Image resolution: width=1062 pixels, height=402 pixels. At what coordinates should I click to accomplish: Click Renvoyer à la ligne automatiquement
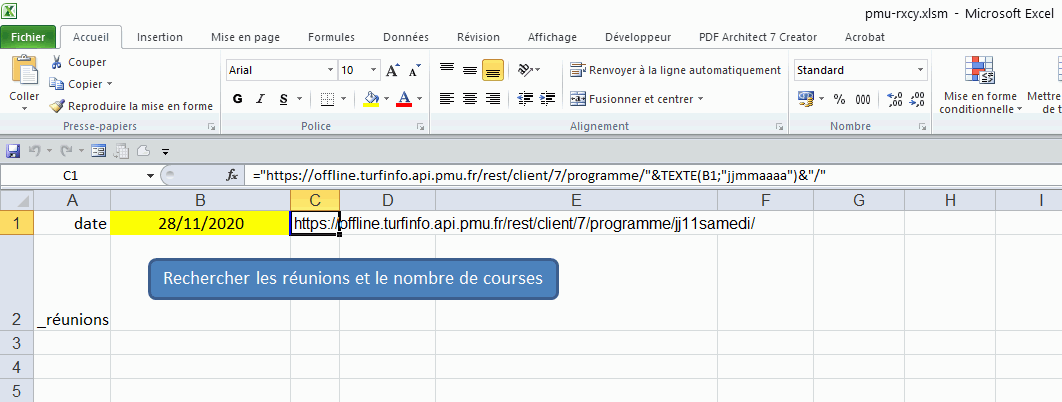(675, 70)
